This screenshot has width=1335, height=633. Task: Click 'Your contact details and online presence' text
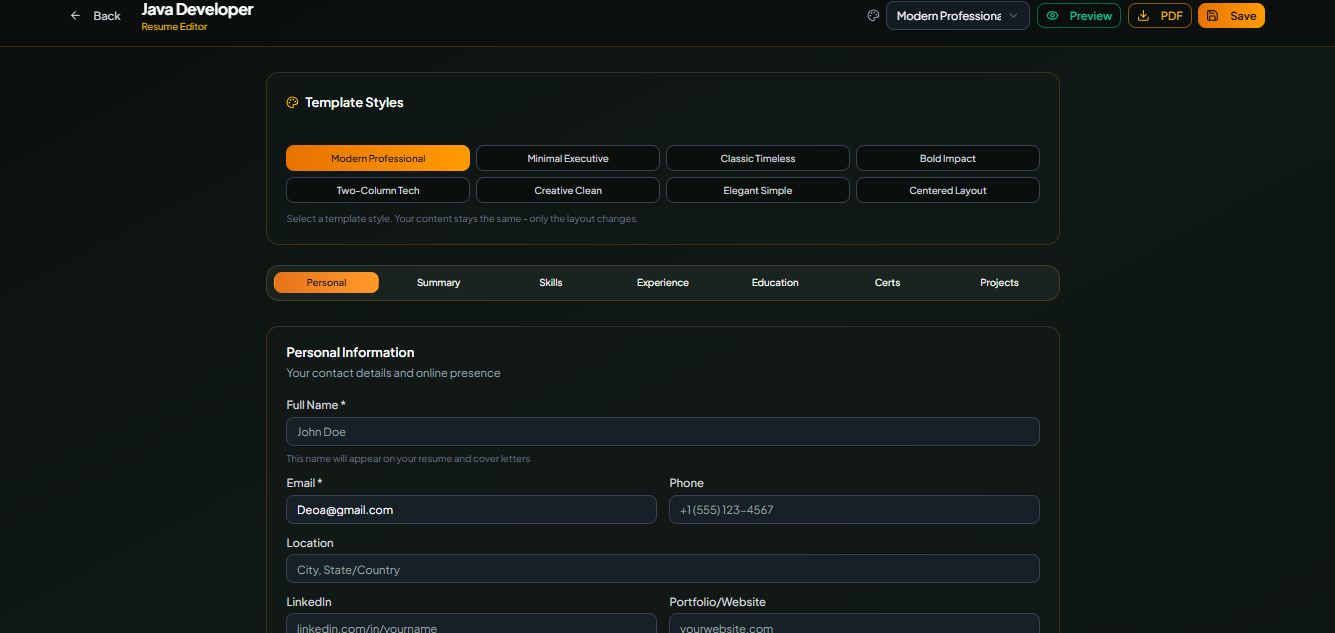pos(393,373)
